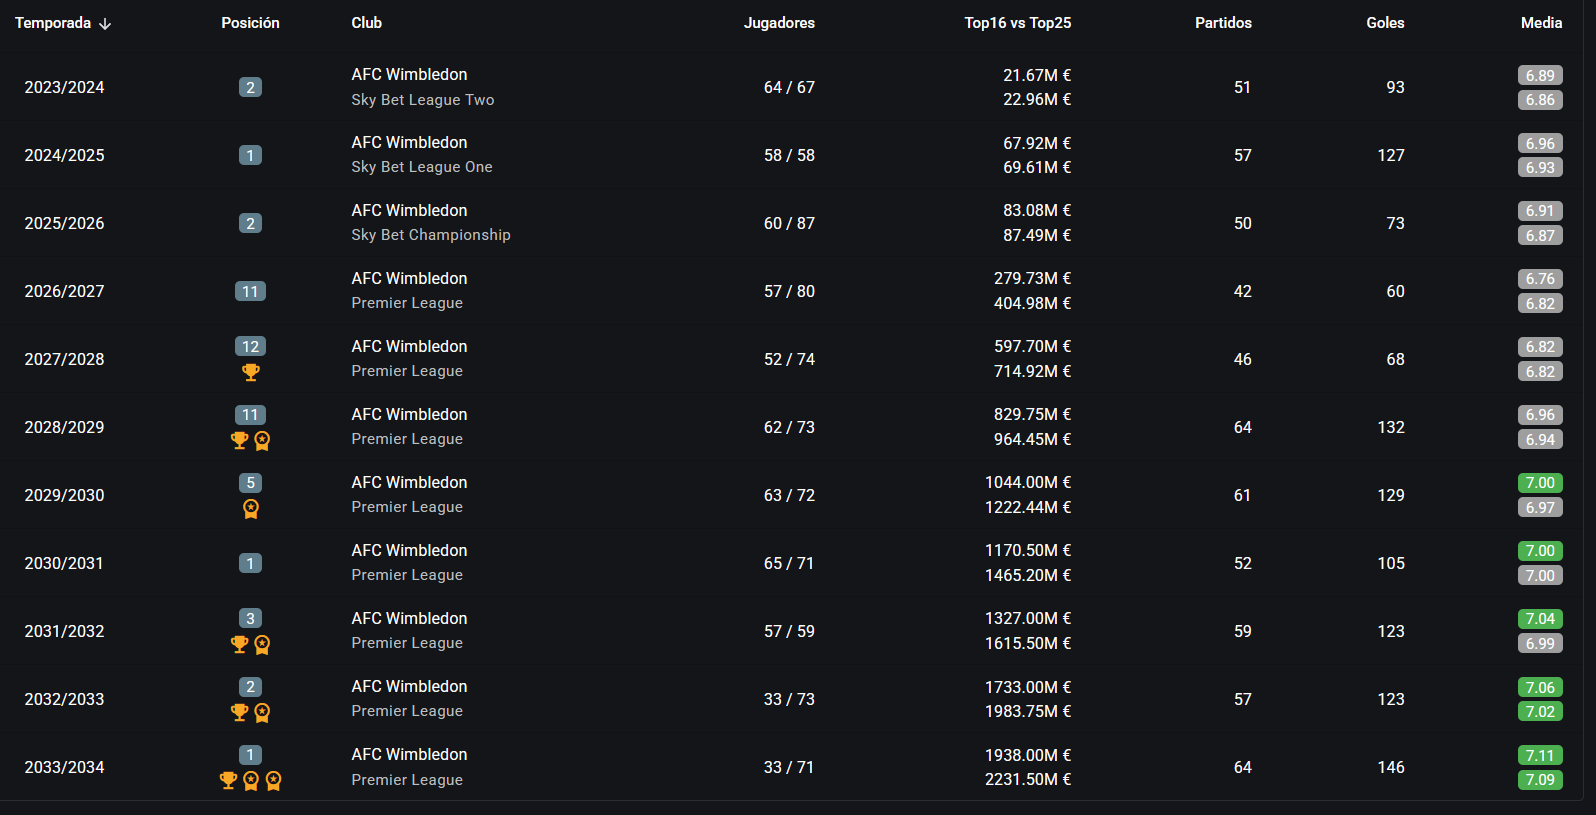The height and width of the screenshot is (815, 1596).
Task: Click the Top16 vs Top25 column header
Action: (1018, 23)
